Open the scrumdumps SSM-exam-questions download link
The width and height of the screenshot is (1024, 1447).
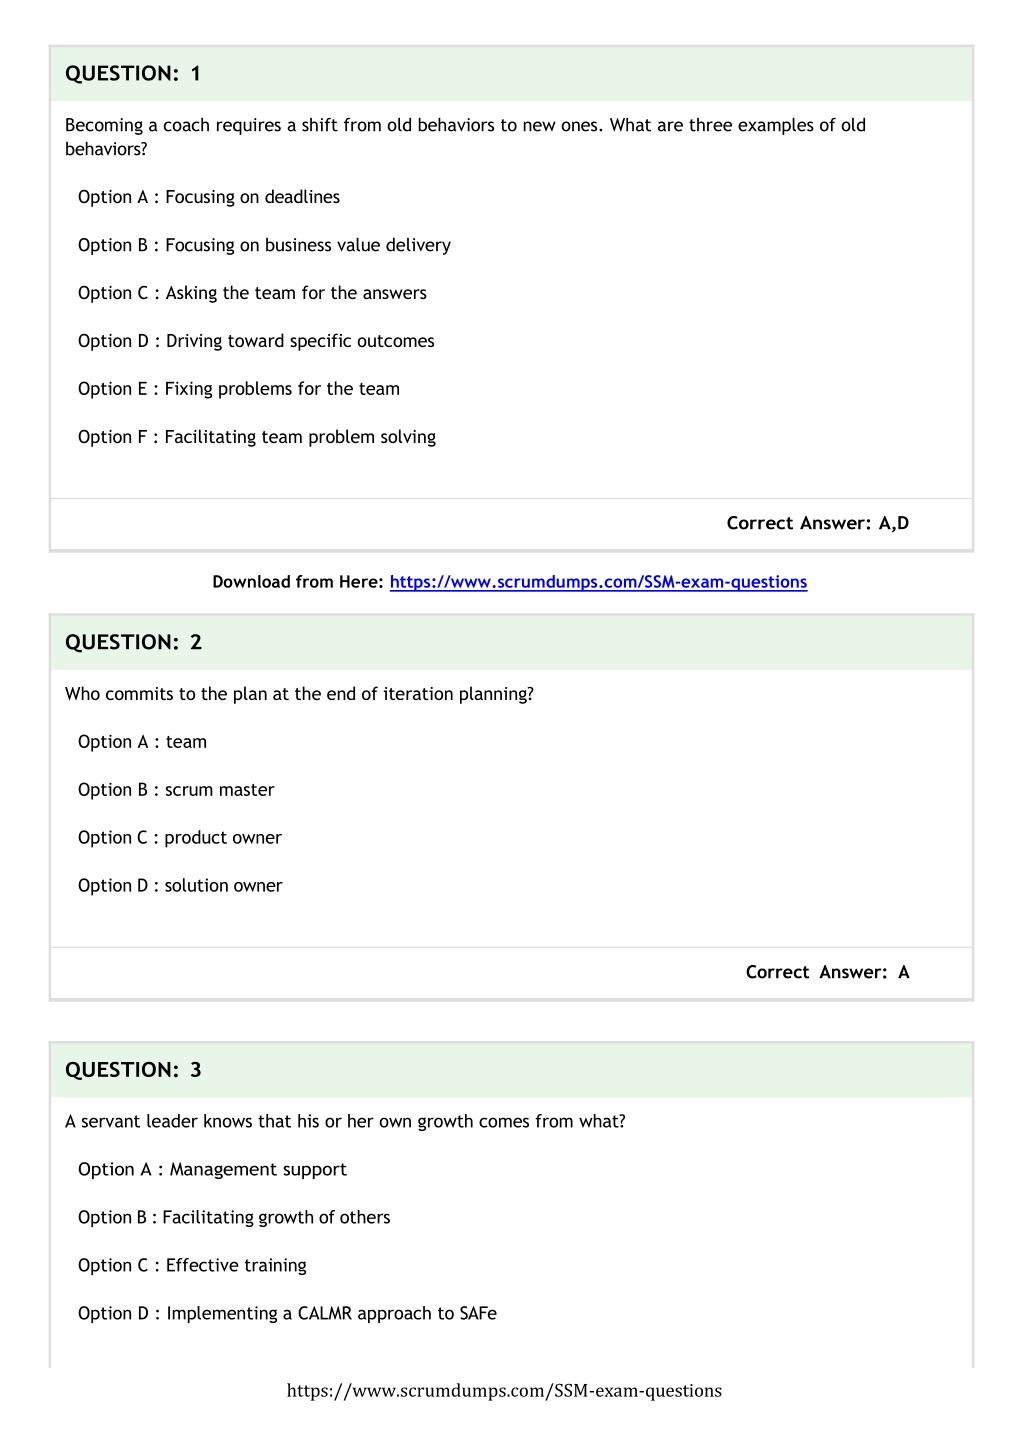tap(598, 582)
